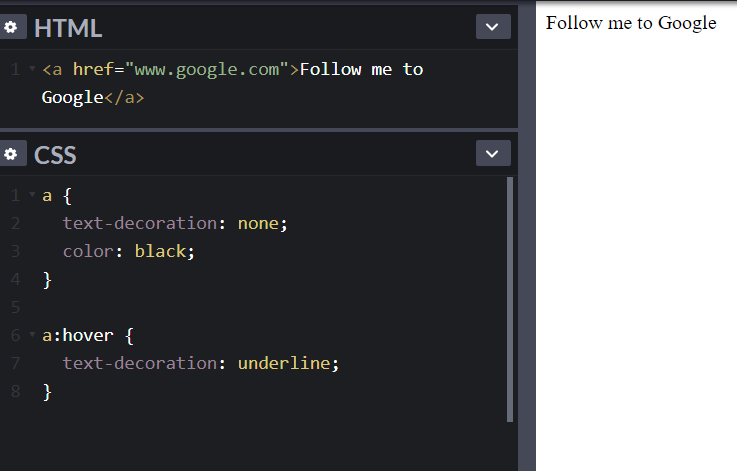
Task: Click CSS line number 5 gutter
Action: (16, 307)
